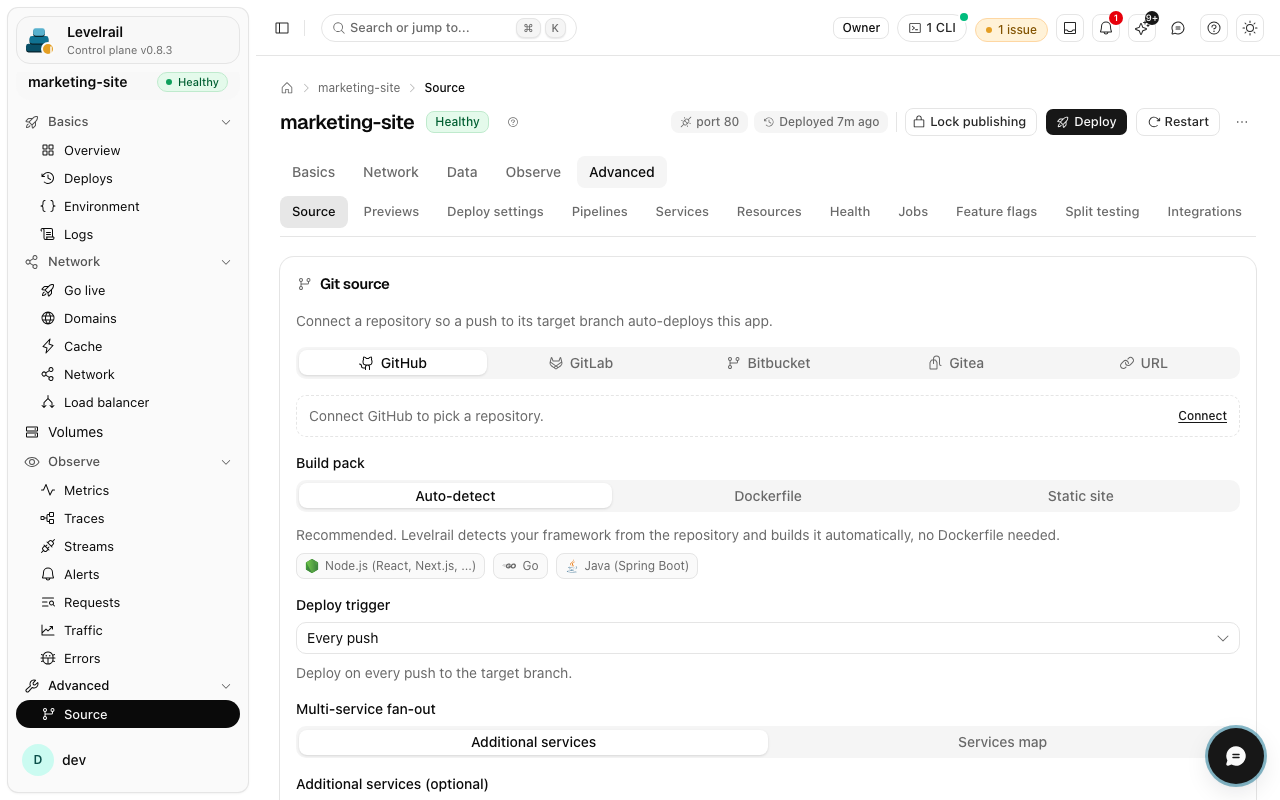Open the Feature flags sub-tab

pyautogui.click(x=996, y=212)
